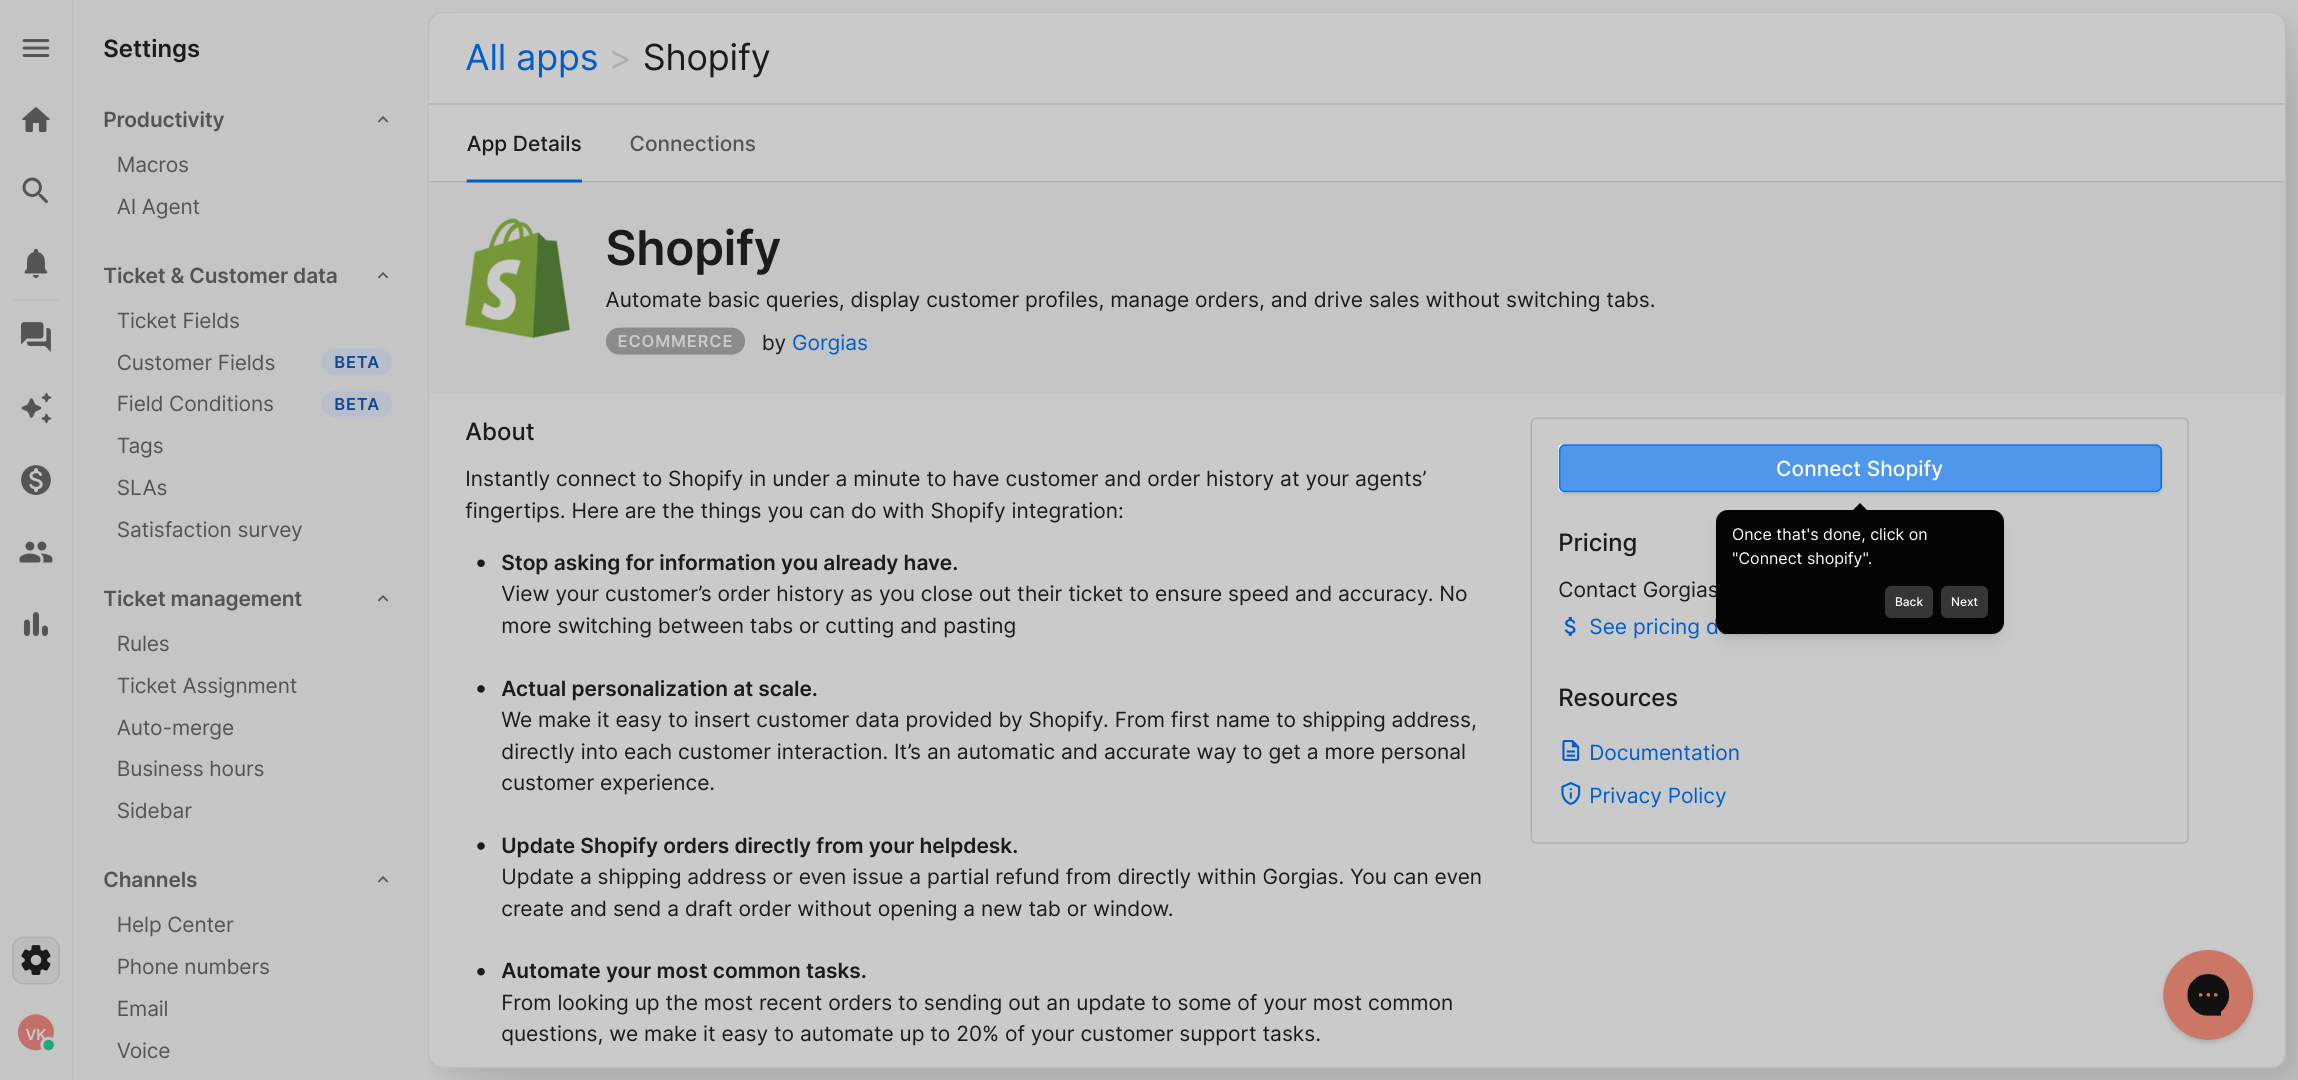Collapse the Channels section
2298x1080 pixels.
(382, 880)
